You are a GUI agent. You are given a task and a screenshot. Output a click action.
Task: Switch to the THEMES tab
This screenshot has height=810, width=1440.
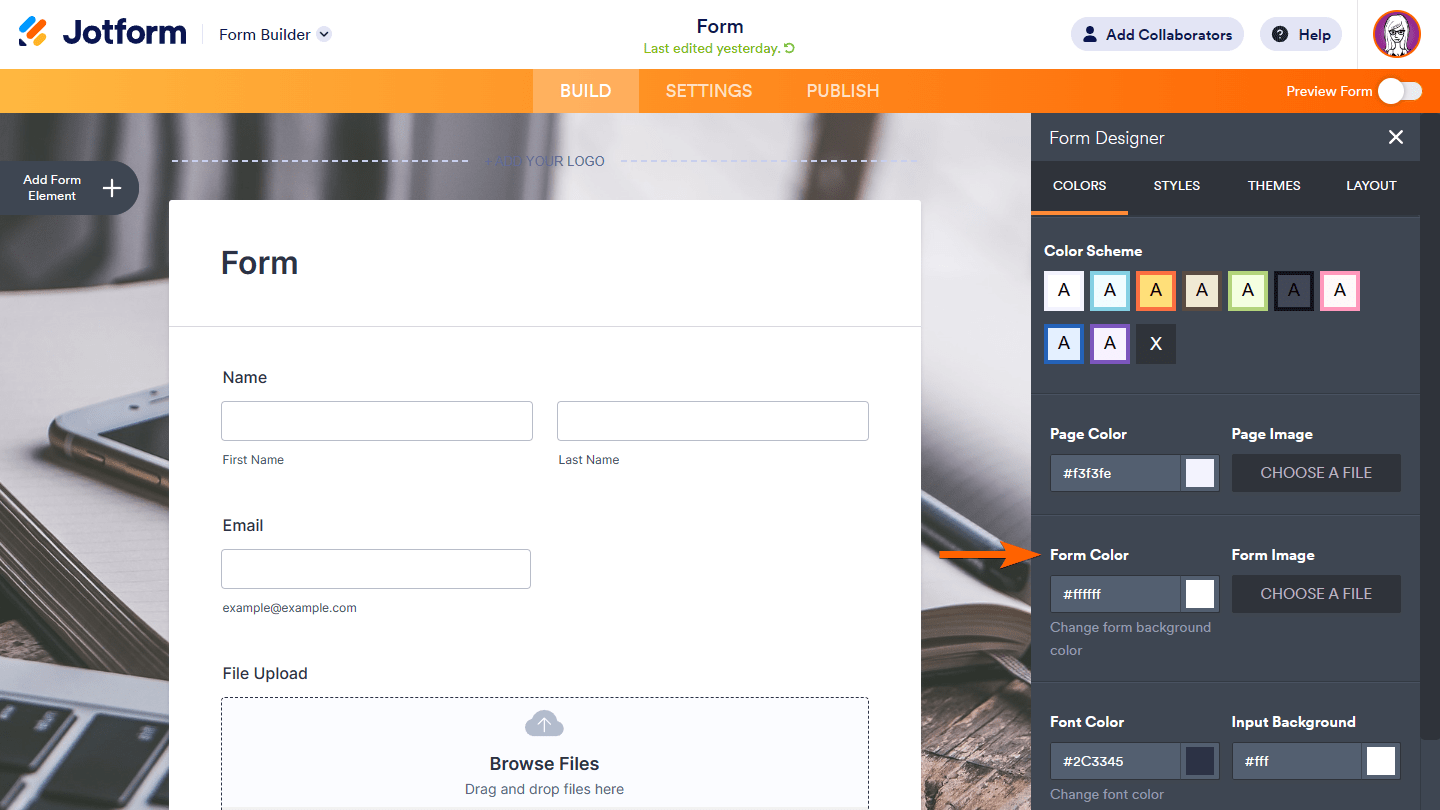click(1274, 186)
